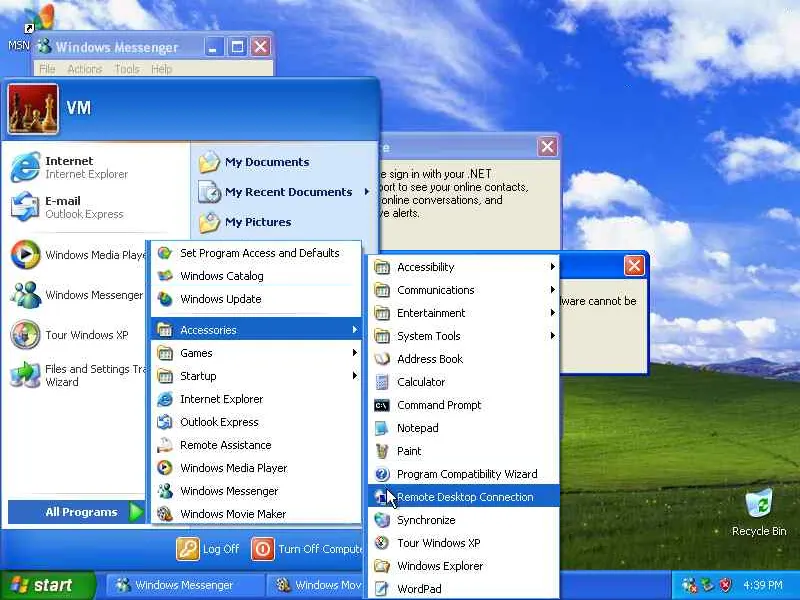Open Actions menu in Windows Messenger
800x600 pixels.
click(85, 69)
